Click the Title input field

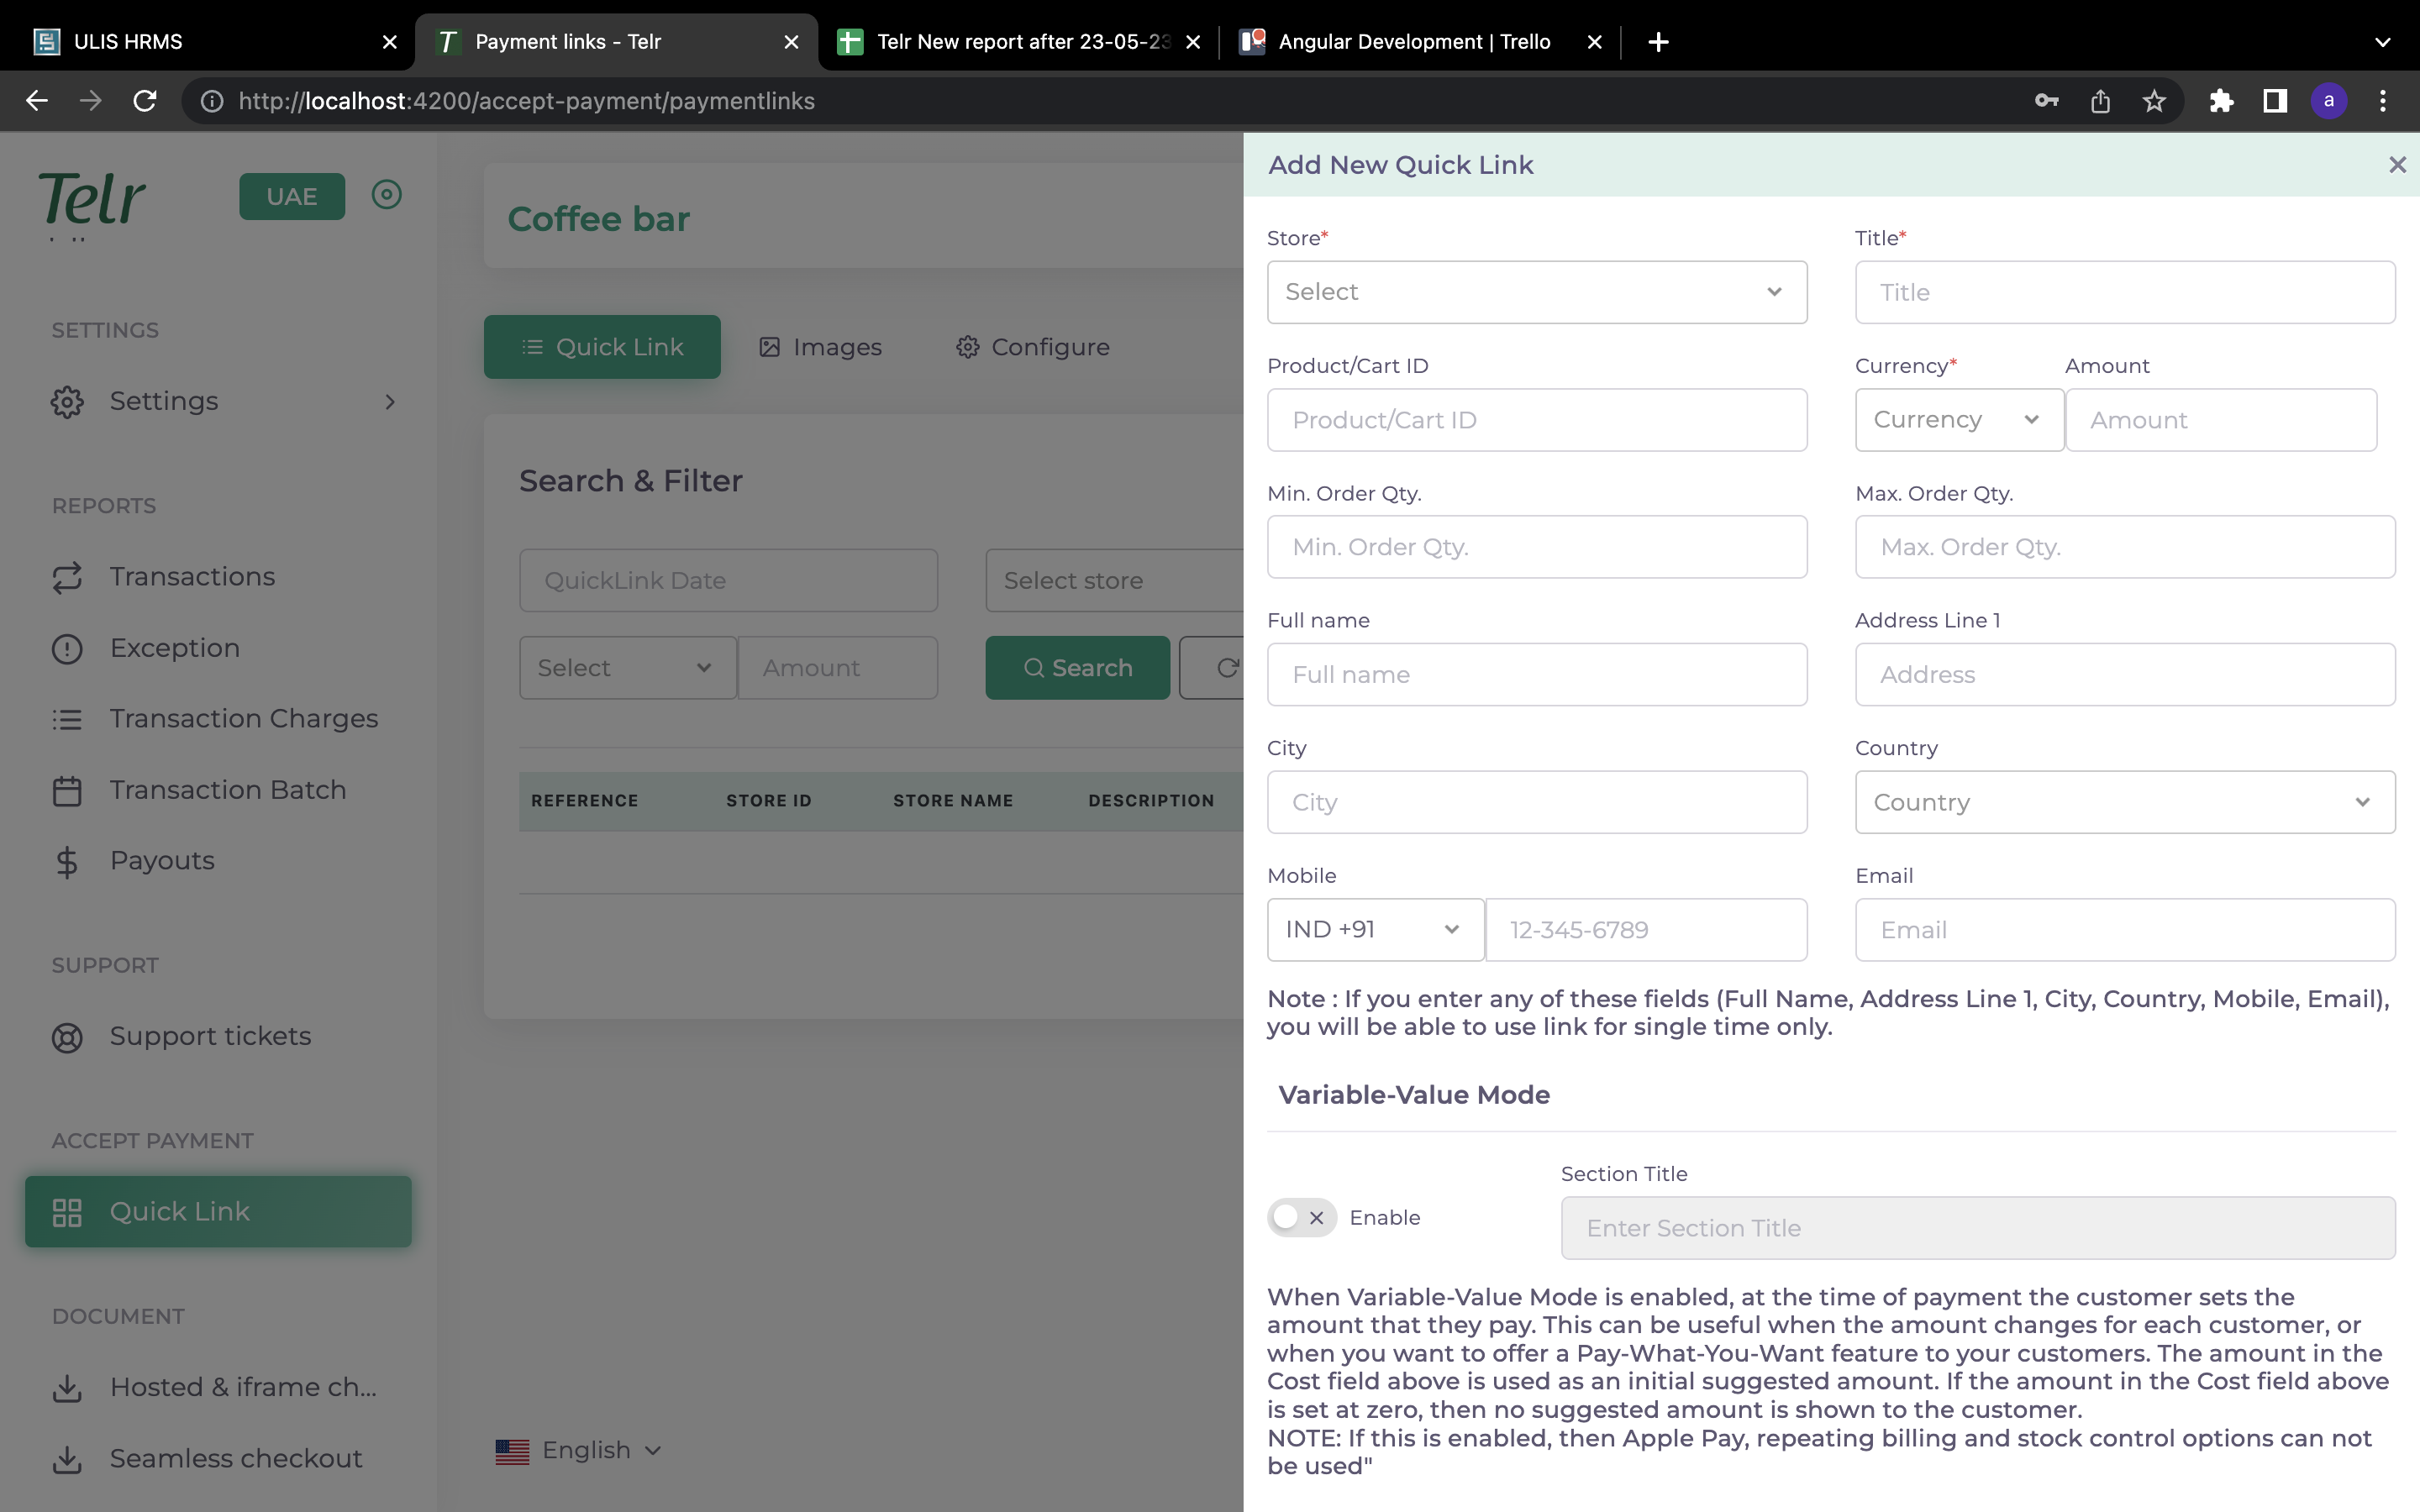point(2124,292)
